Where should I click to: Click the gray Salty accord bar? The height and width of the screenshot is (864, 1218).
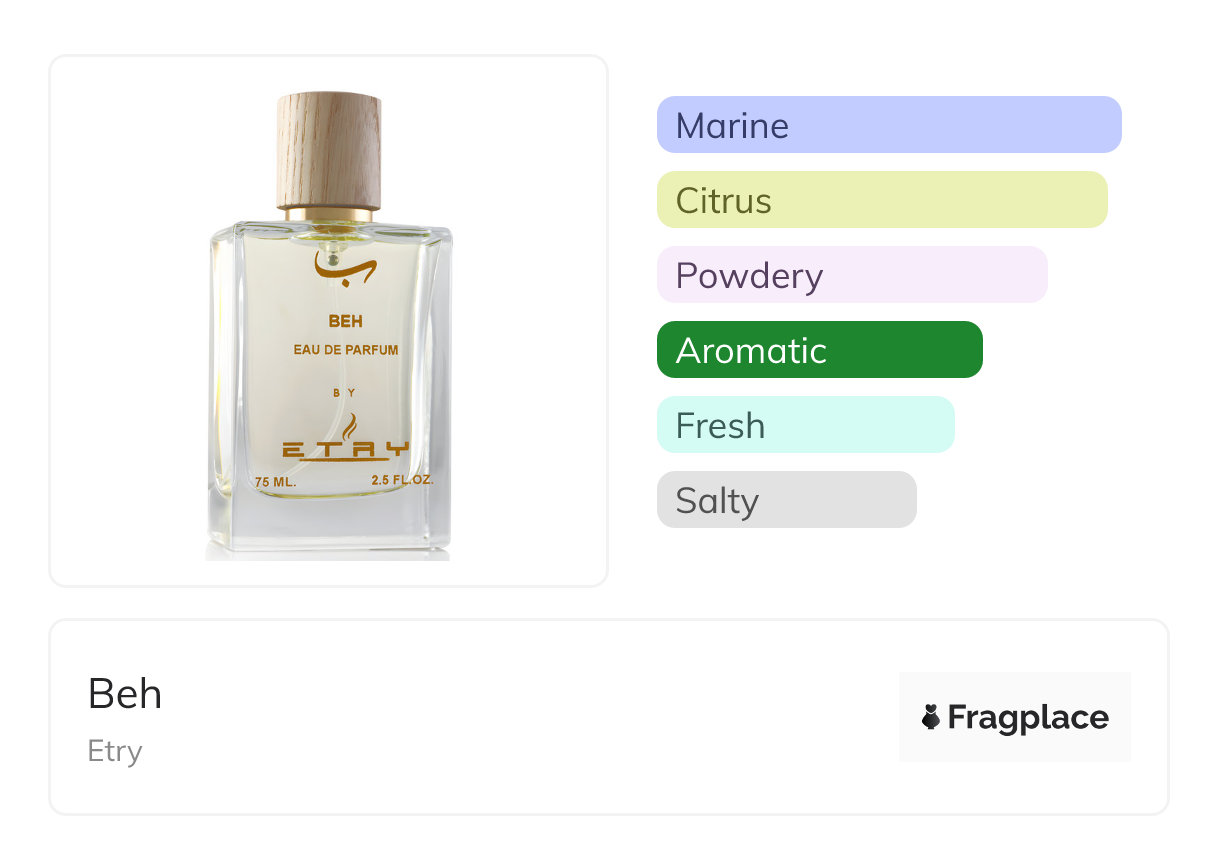[x=786, y=500]
